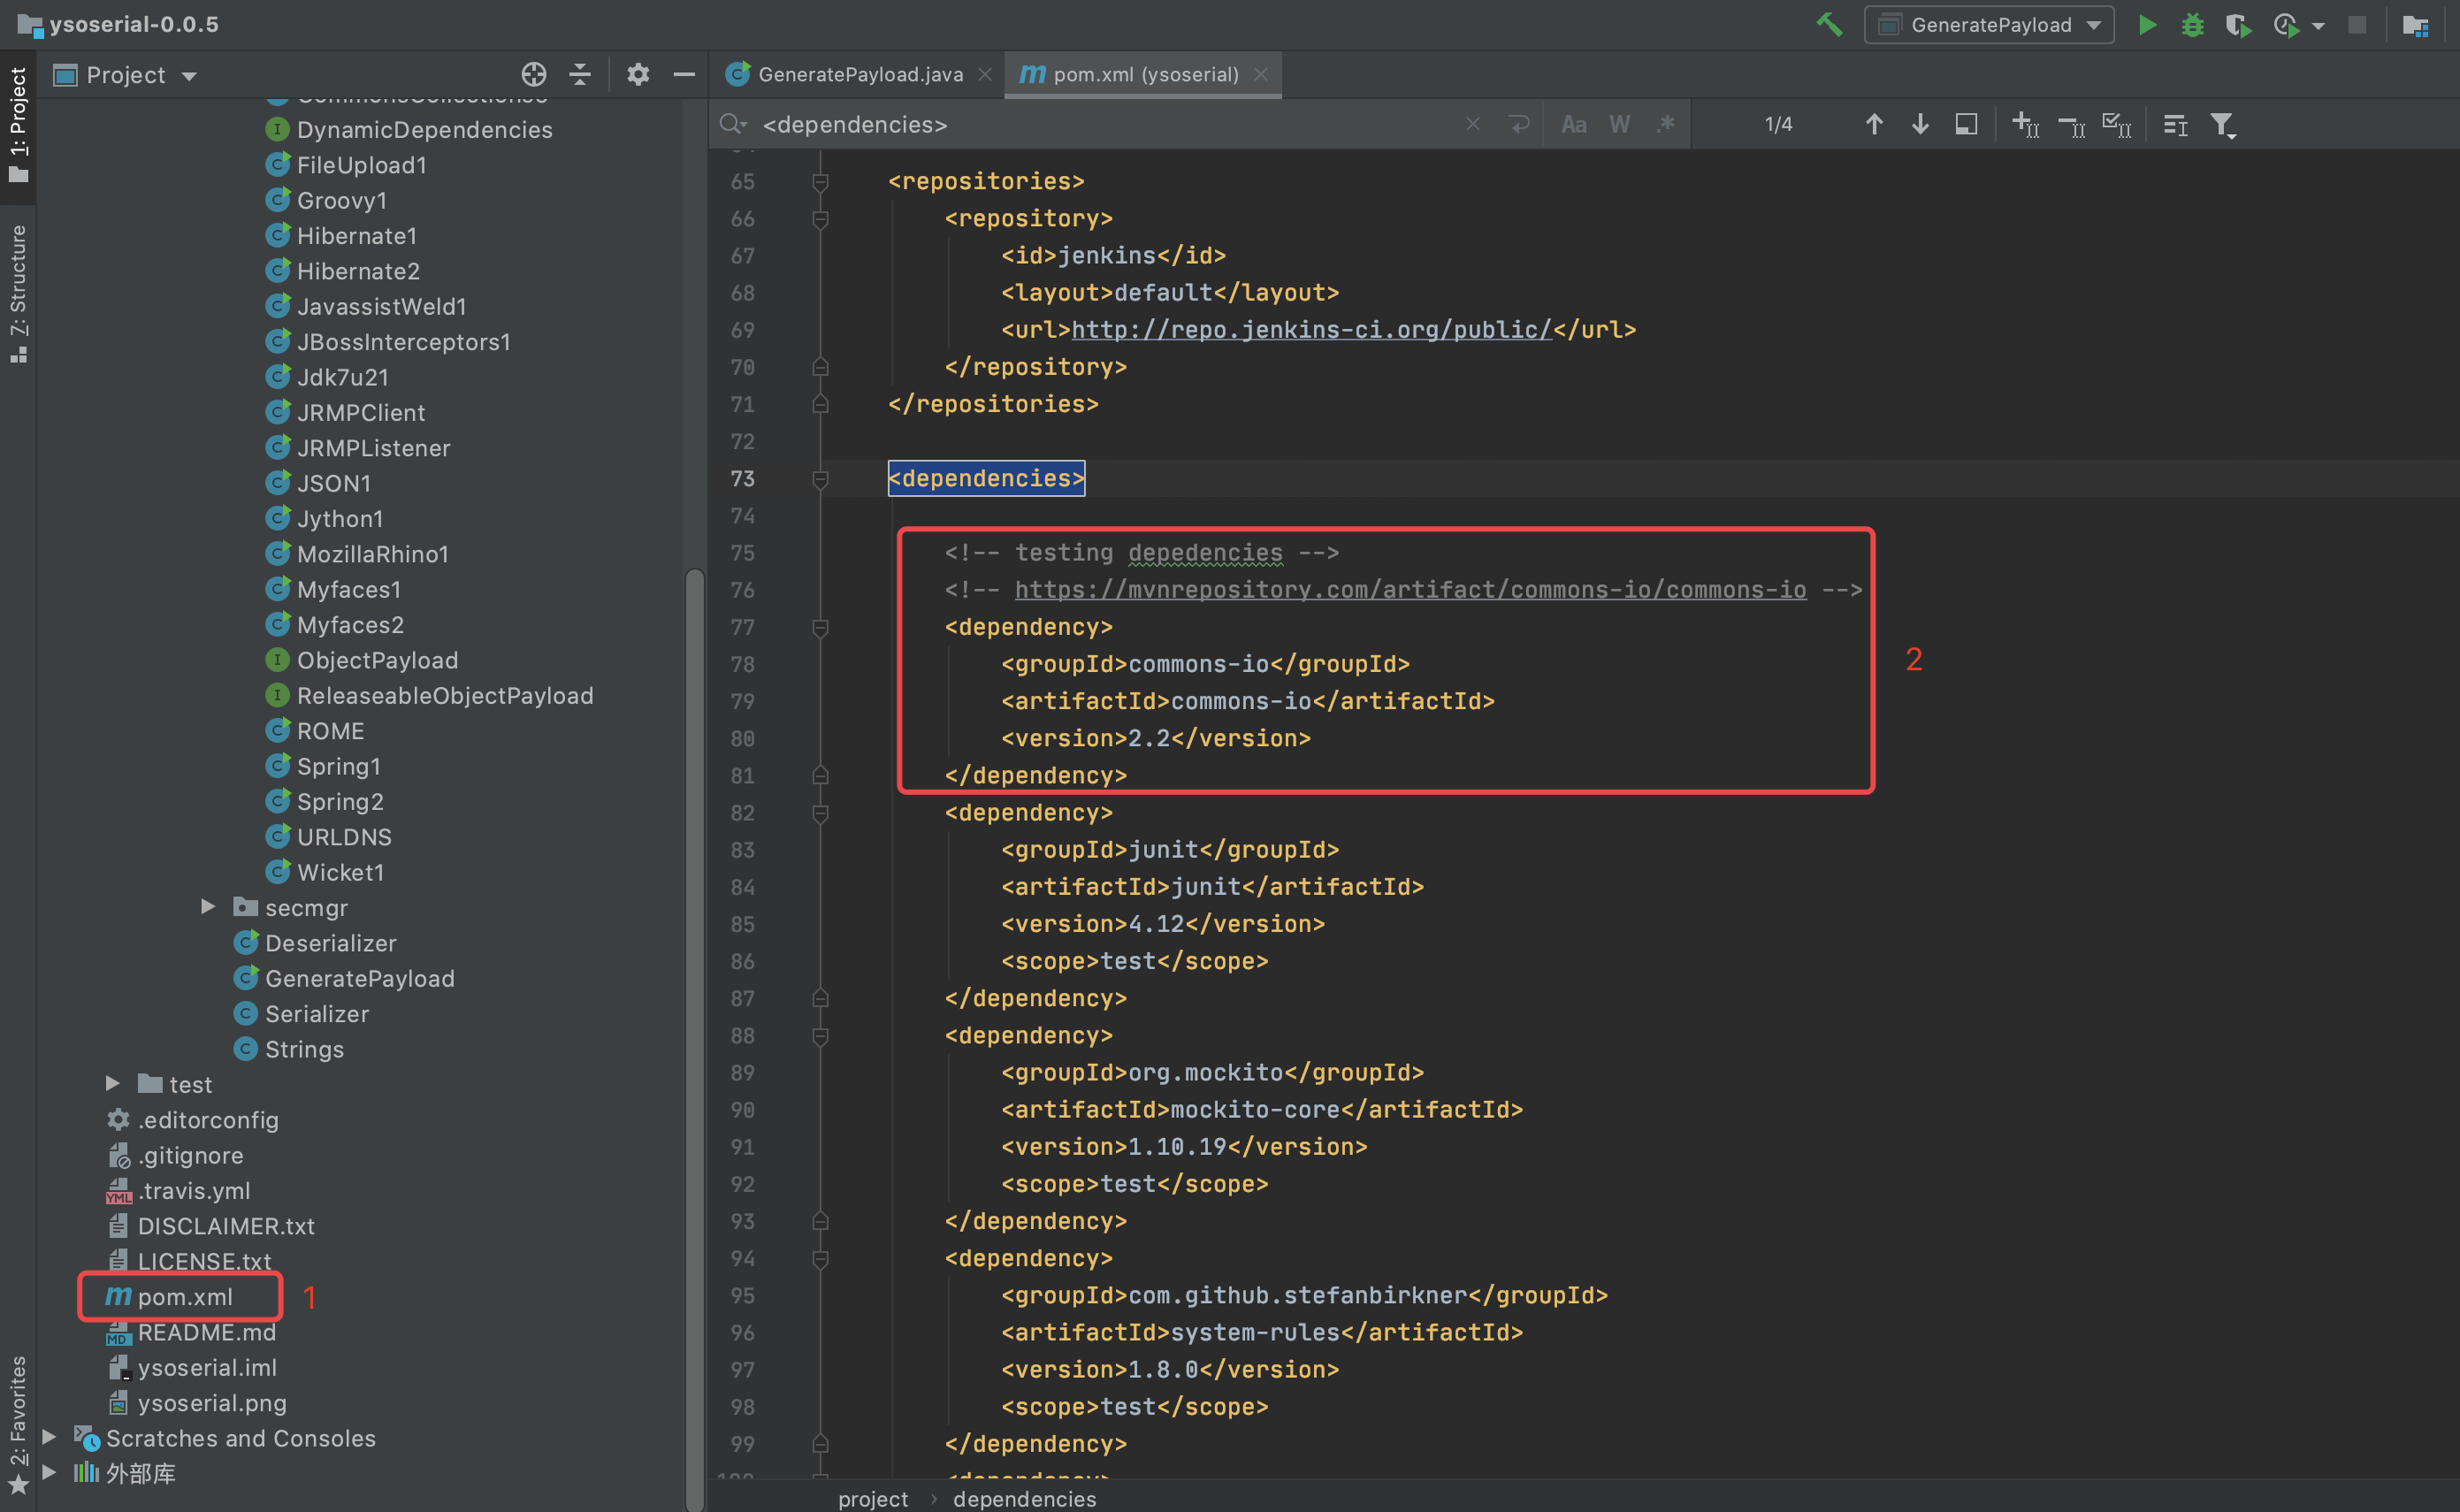Screen dimensions: 2460x1512
Task: Open Project view selector dropdown
Action: tap(126, 75)
